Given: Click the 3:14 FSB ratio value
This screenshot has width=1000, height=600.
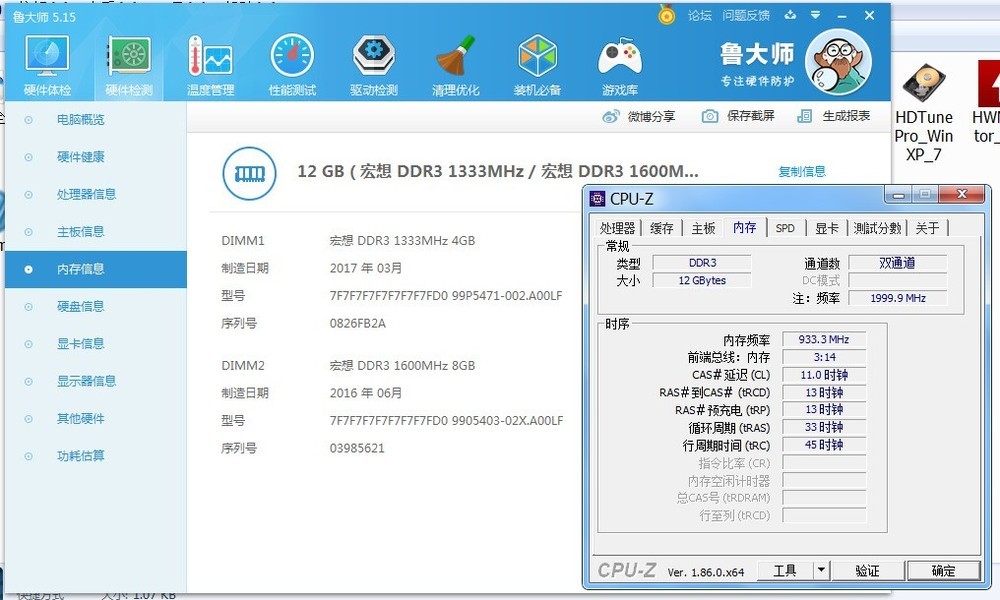Looking at the screenshot, I should pos(824,357).
